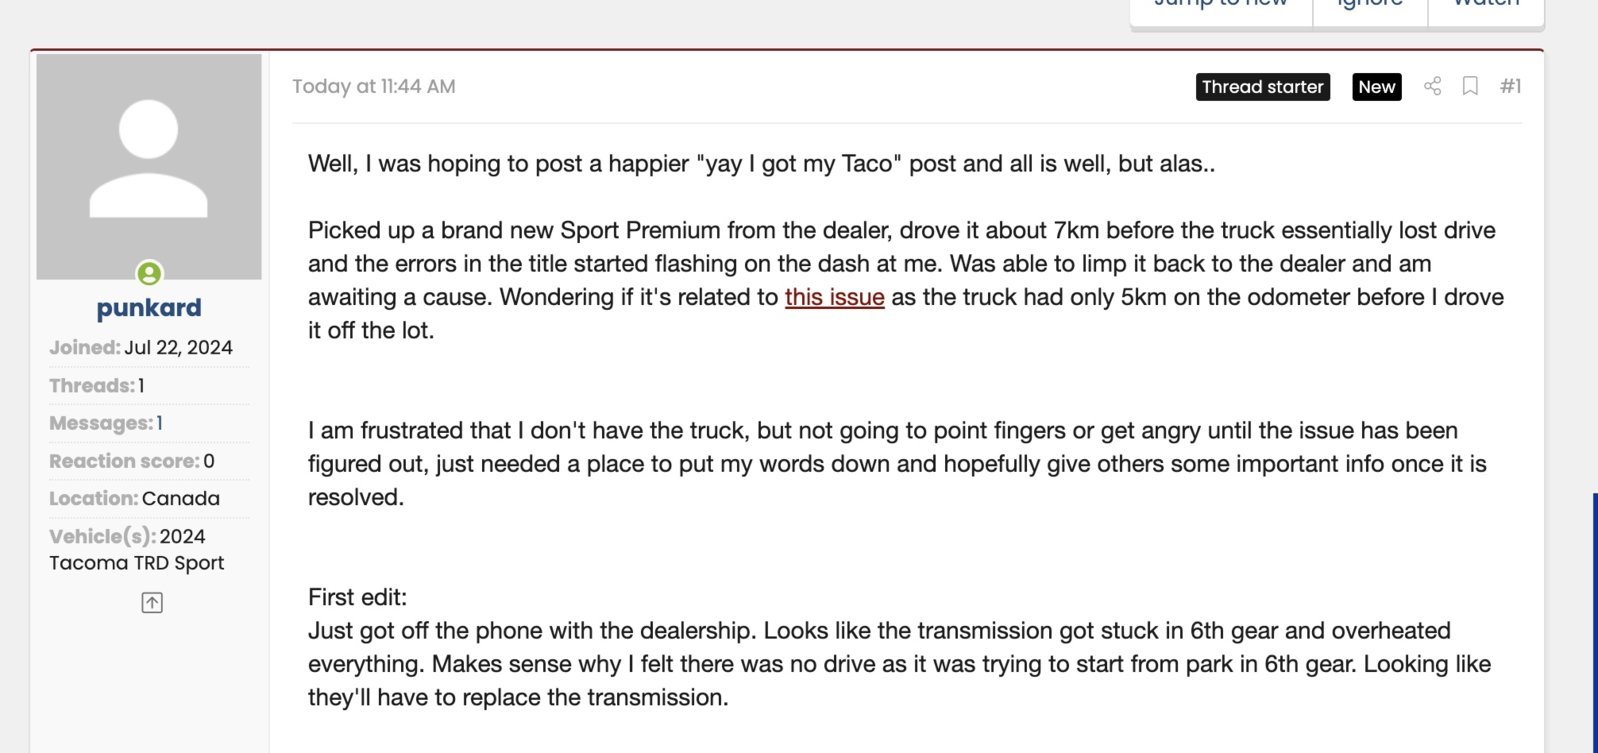Click the Reaction score value
This screenshot has height=753, width=1598.
209,461
